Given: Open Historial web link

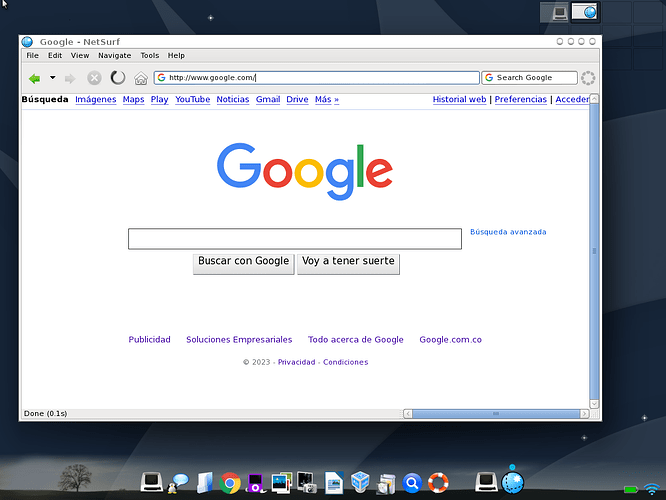Looking at the screenshot, I should pos(459,99).
